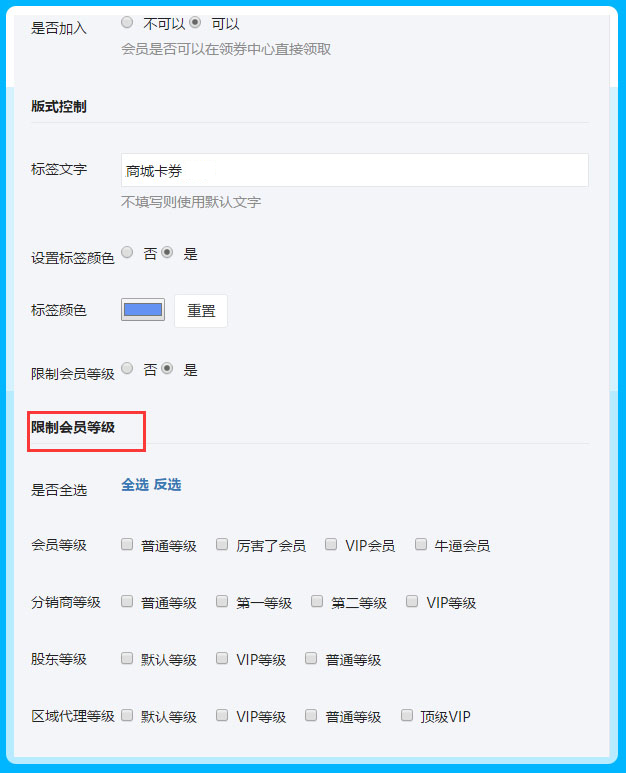Select '可以' radio for 是否加入
626x773 pixels.
[x=196, y=21]
